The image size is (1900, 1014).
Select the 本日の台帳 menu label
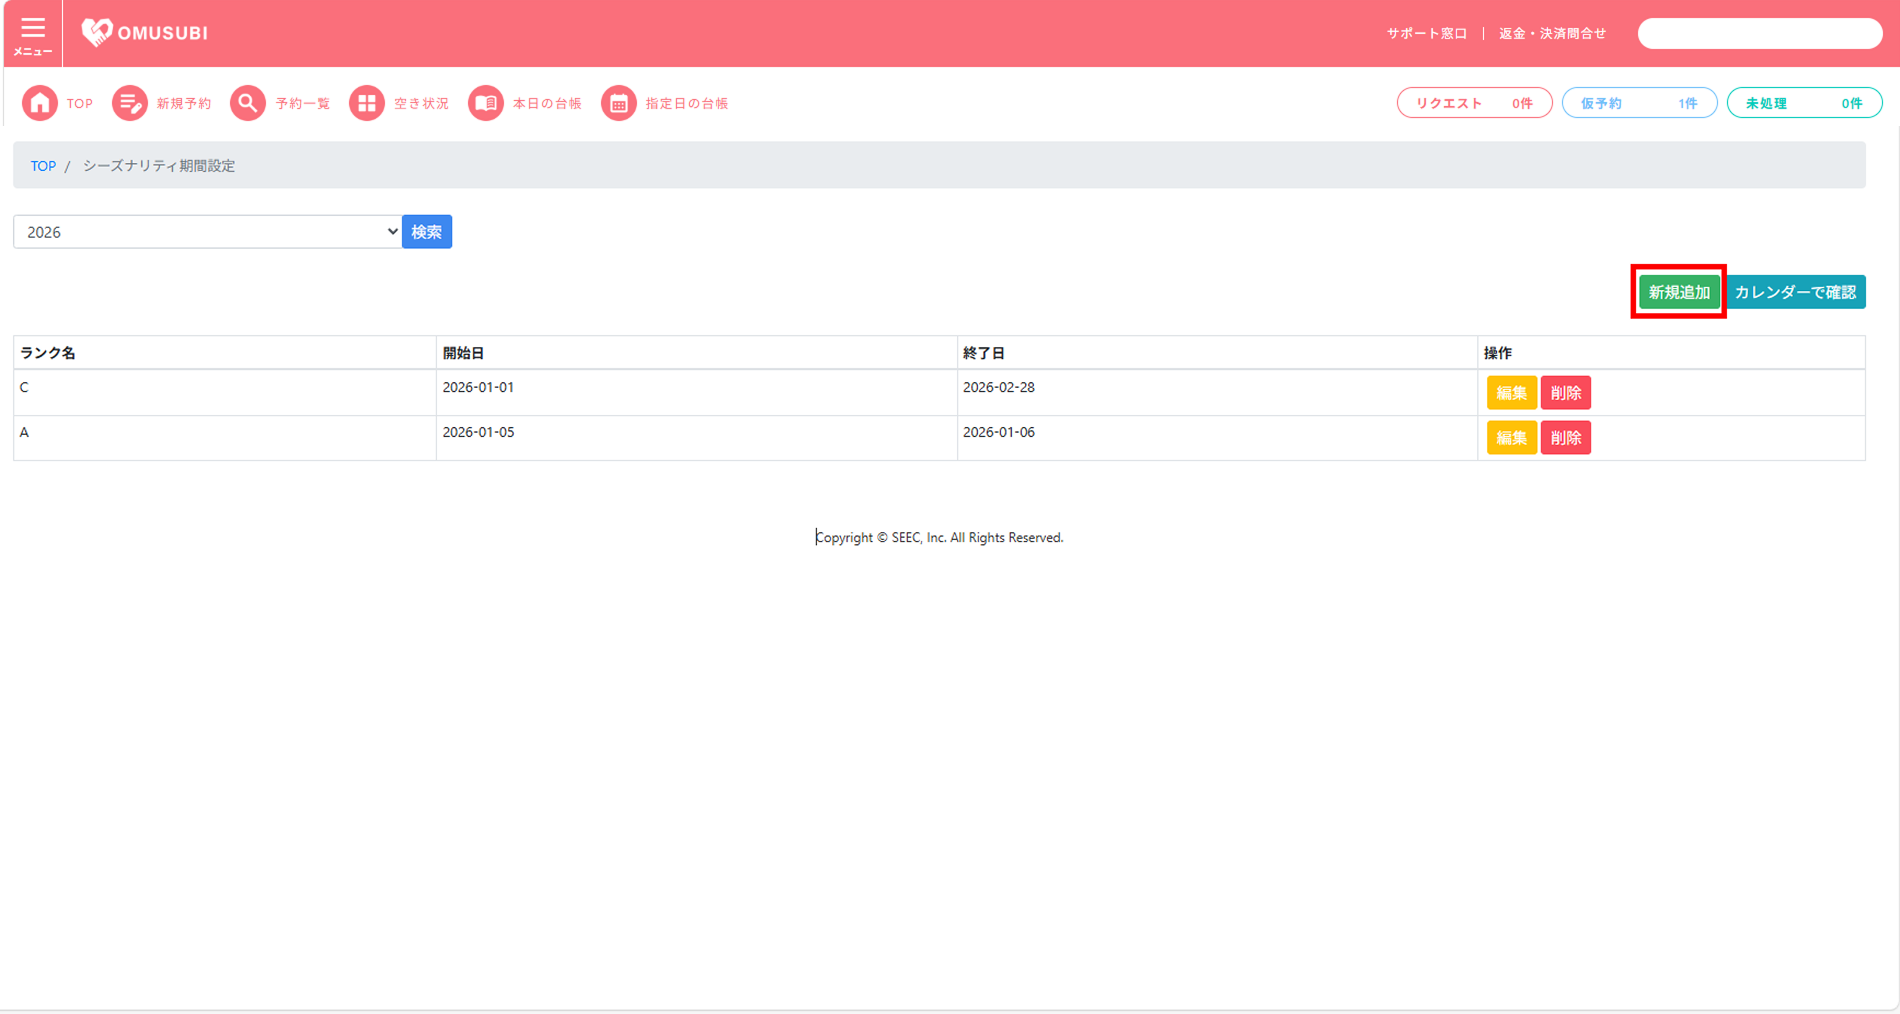[547, 104]
